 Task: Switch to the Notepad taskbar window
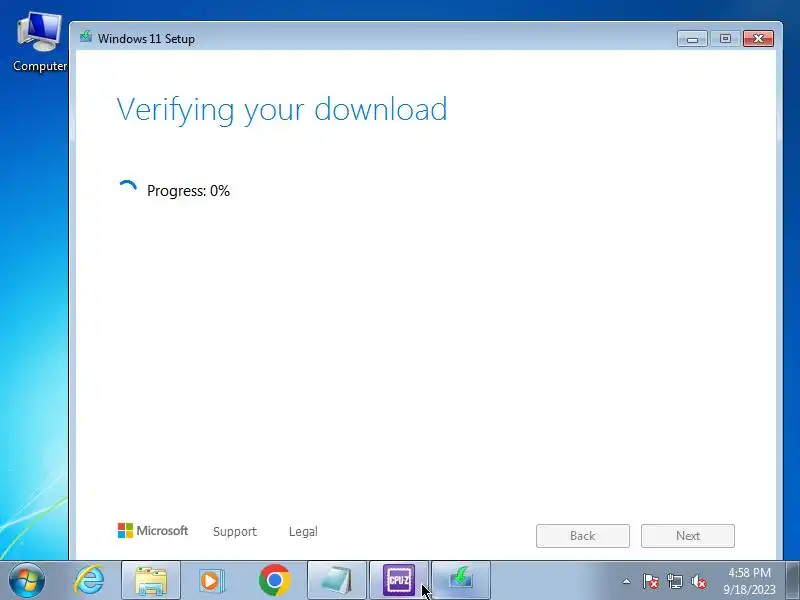pyautogui.click(x=337, y=580)
